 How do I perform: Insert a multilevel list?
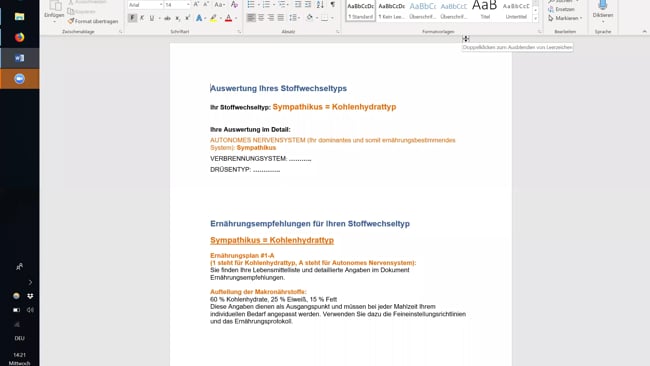[x=282, y=5]
